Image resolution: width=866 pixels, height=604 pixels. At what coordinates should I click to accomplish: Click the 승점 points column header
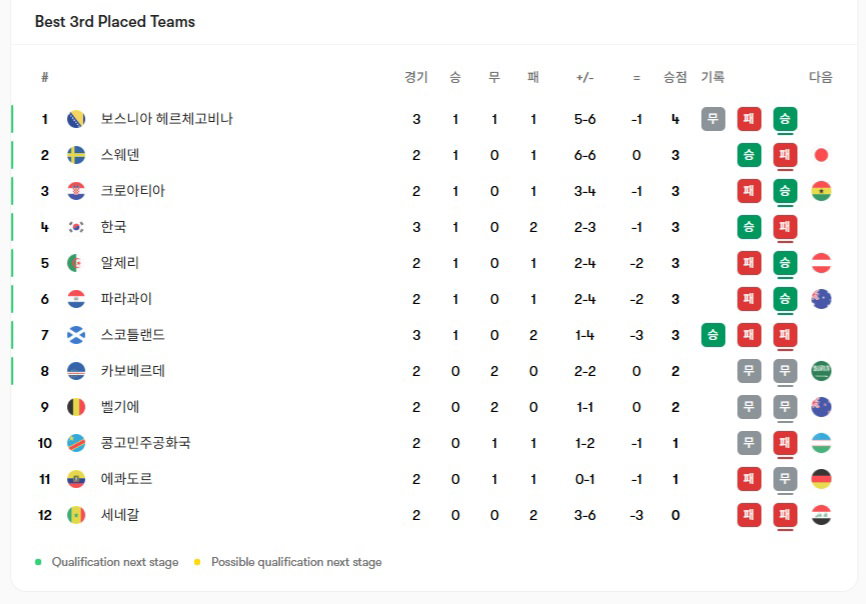click(x=675, y=77)
